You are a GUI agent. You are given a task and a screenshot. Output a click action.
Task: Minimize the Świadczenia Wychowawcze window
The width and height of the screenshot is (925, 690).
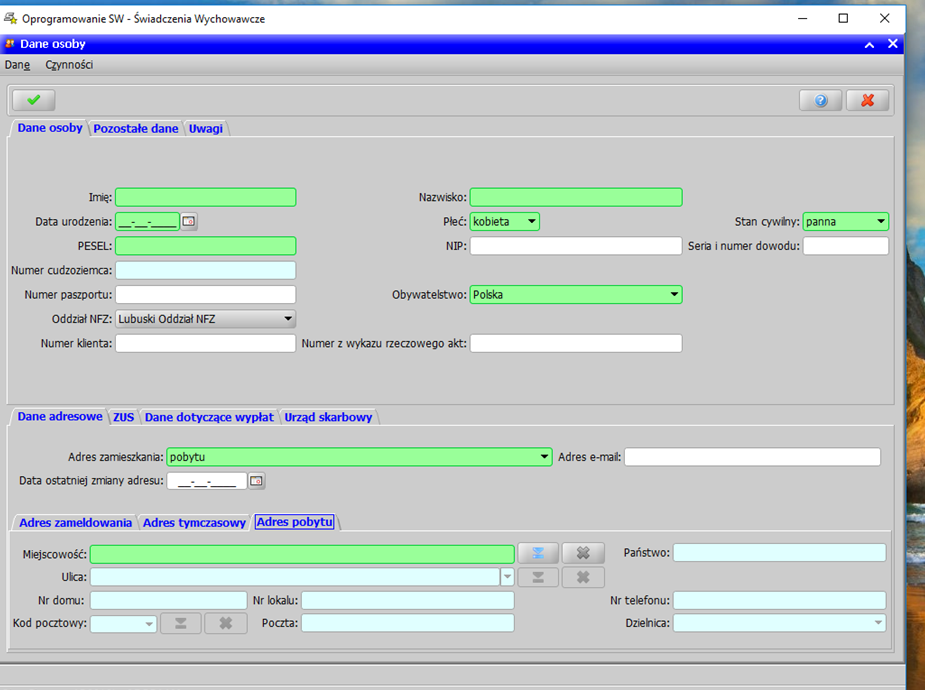(x=802, y=18)
